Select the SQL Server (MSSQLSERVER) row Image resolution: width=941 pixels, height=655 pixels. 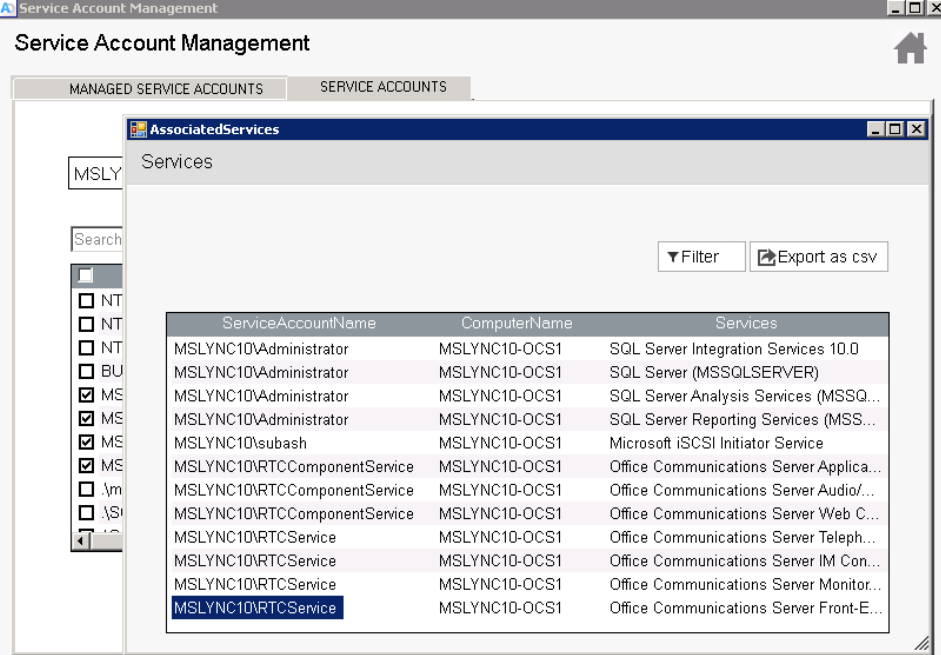pyautogui.click(x=714, y=372)
